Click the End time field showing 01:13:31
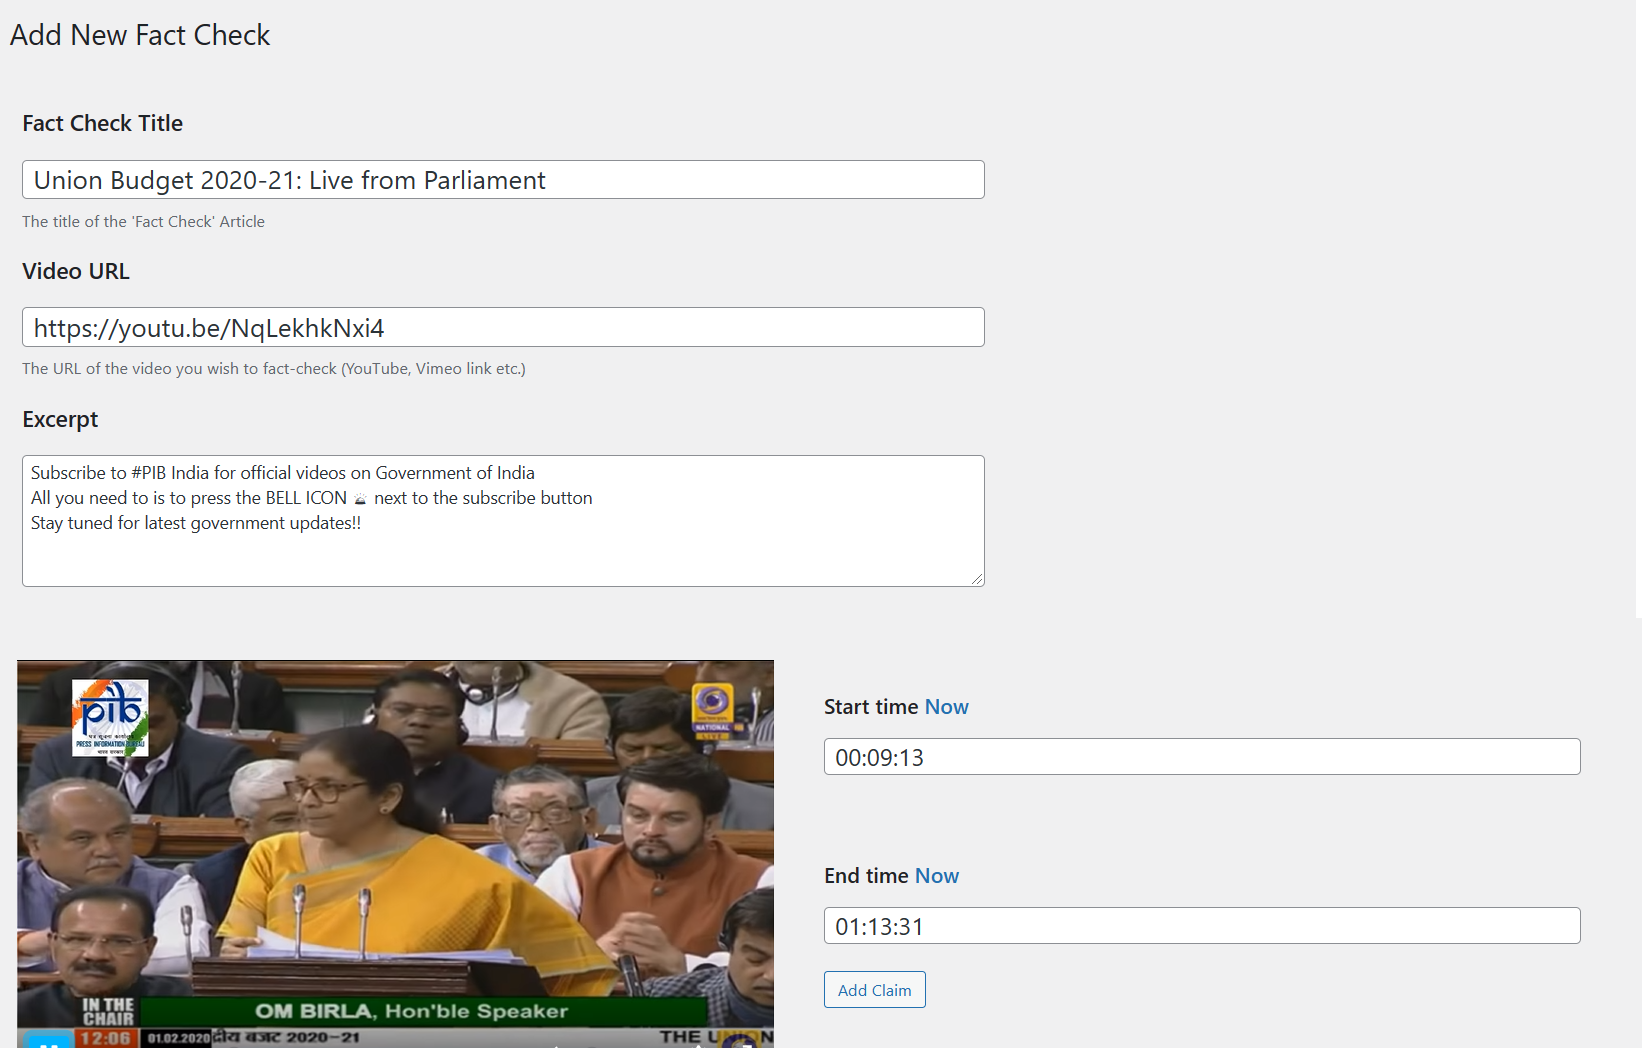The width and height of the screenshot is (1642, 1048). tap(1202, 926)
